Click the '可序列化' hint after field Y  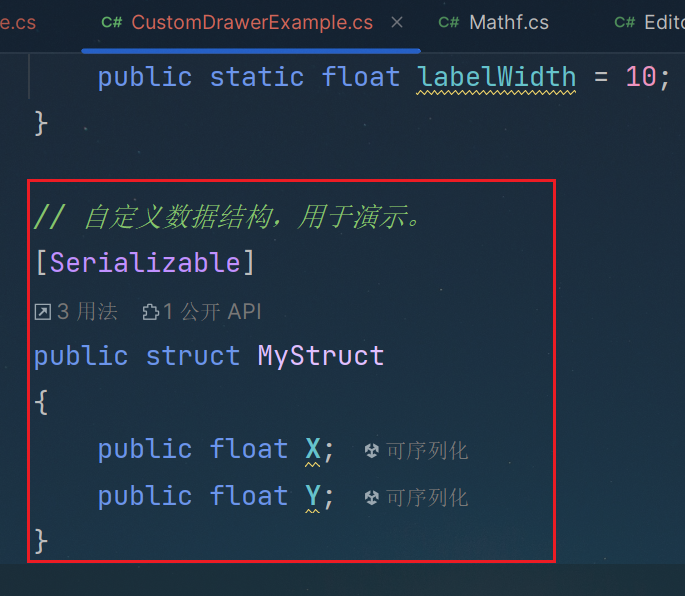coord(427,498)
